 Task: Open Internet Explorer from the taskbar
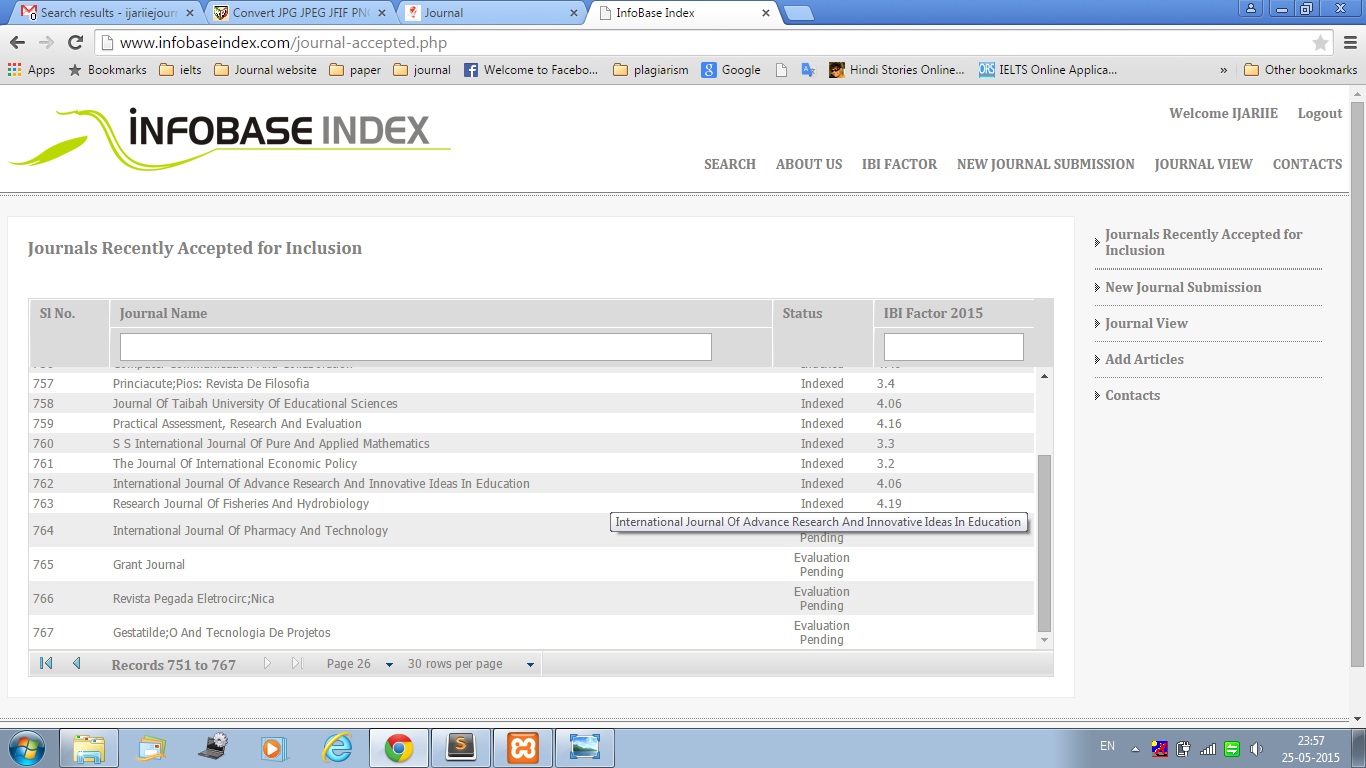pos(337,748)
